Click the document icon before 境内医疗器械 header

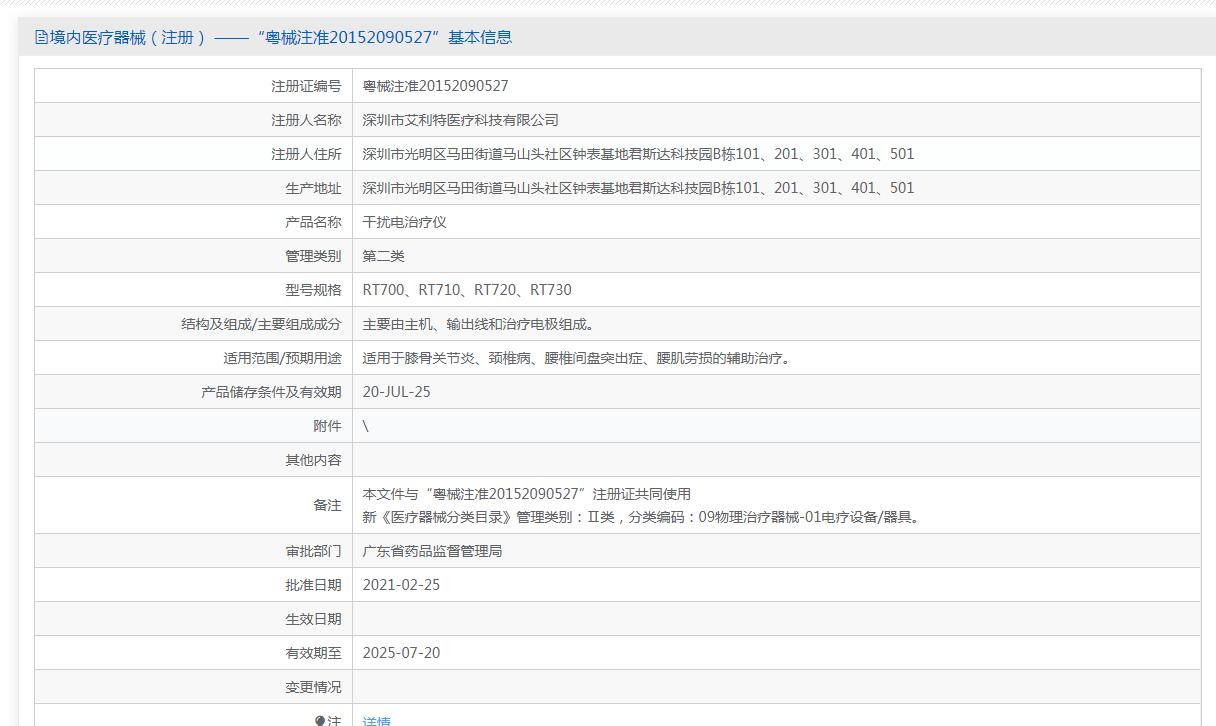[x=41, y=37]
